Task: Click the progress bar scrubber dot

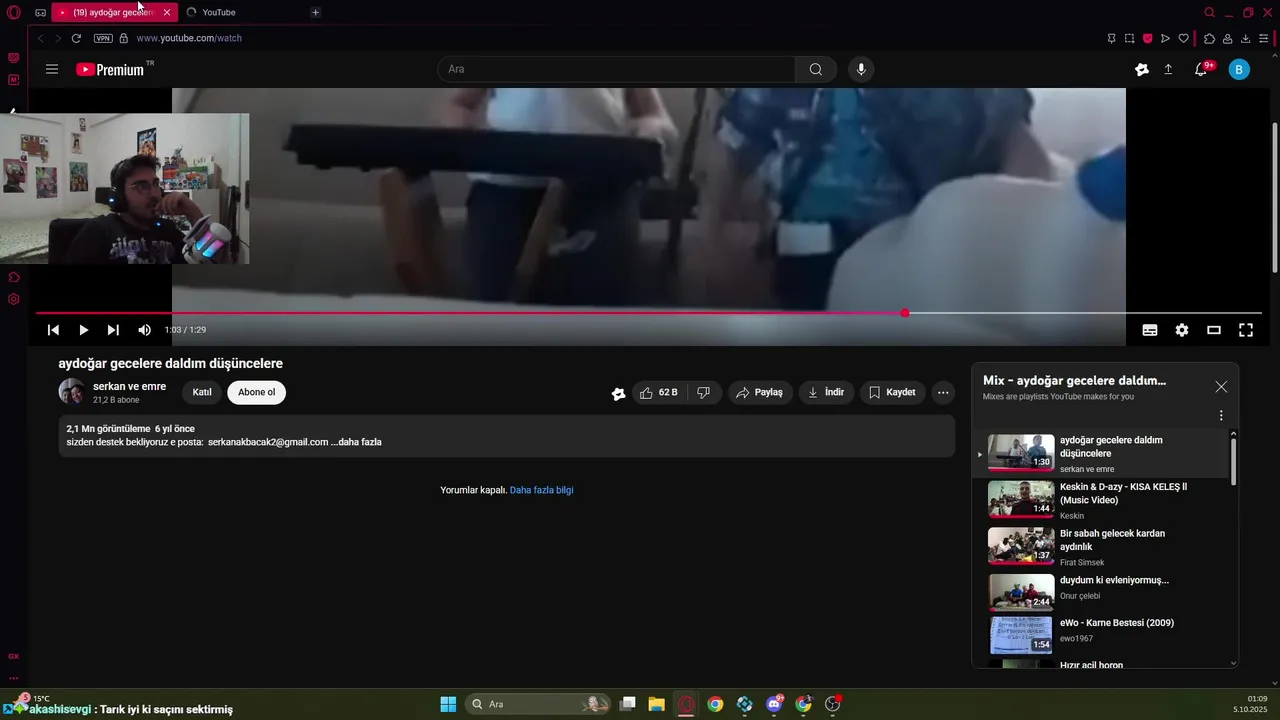Action: 905,313
